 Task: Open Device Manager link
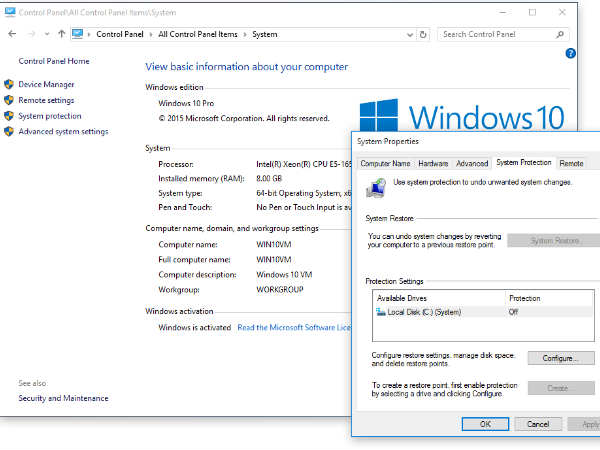[46, 84]
